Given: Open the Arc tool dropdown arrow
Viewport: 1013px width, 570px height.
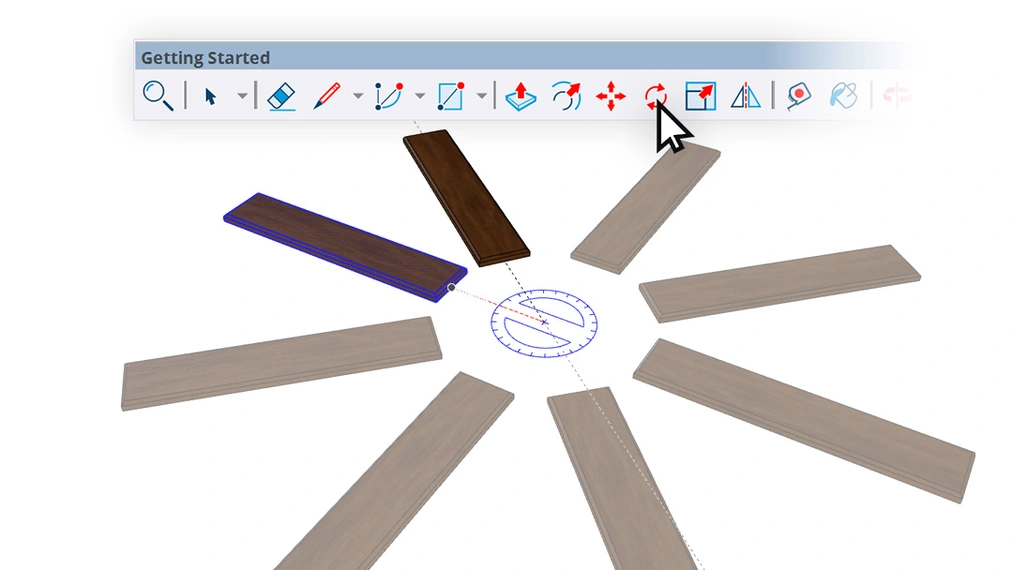Looking at the screenshot, I should tap(420, 96).
